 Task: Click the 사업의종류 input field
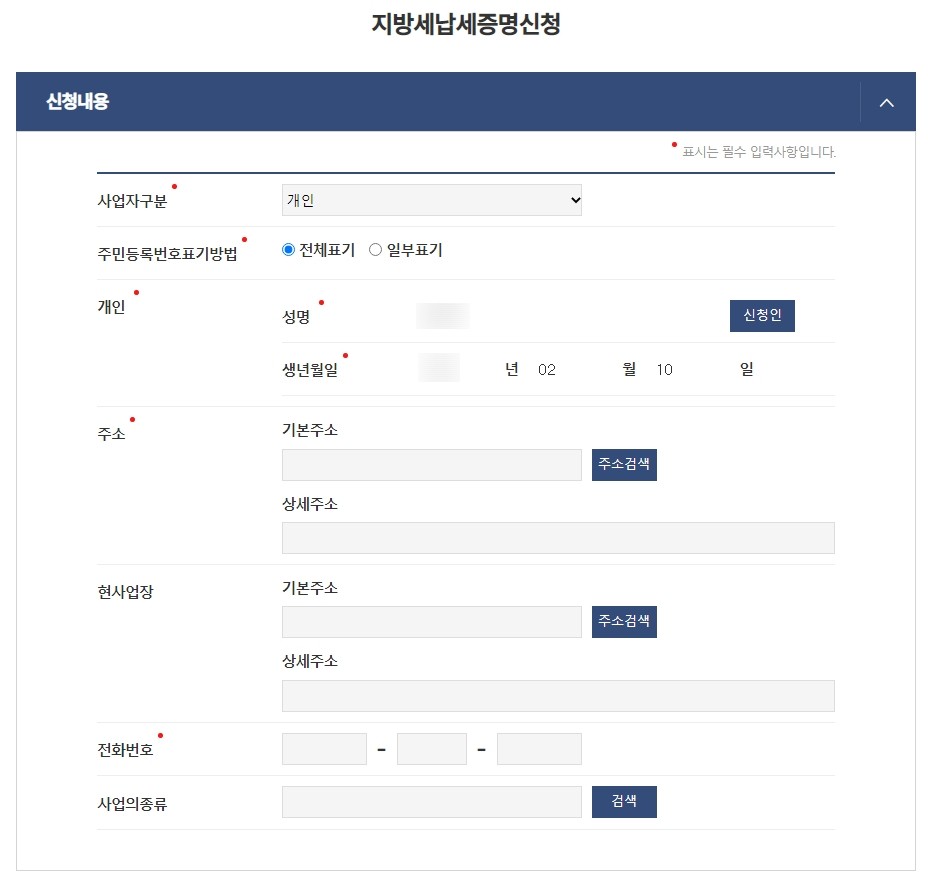(431, 802)
